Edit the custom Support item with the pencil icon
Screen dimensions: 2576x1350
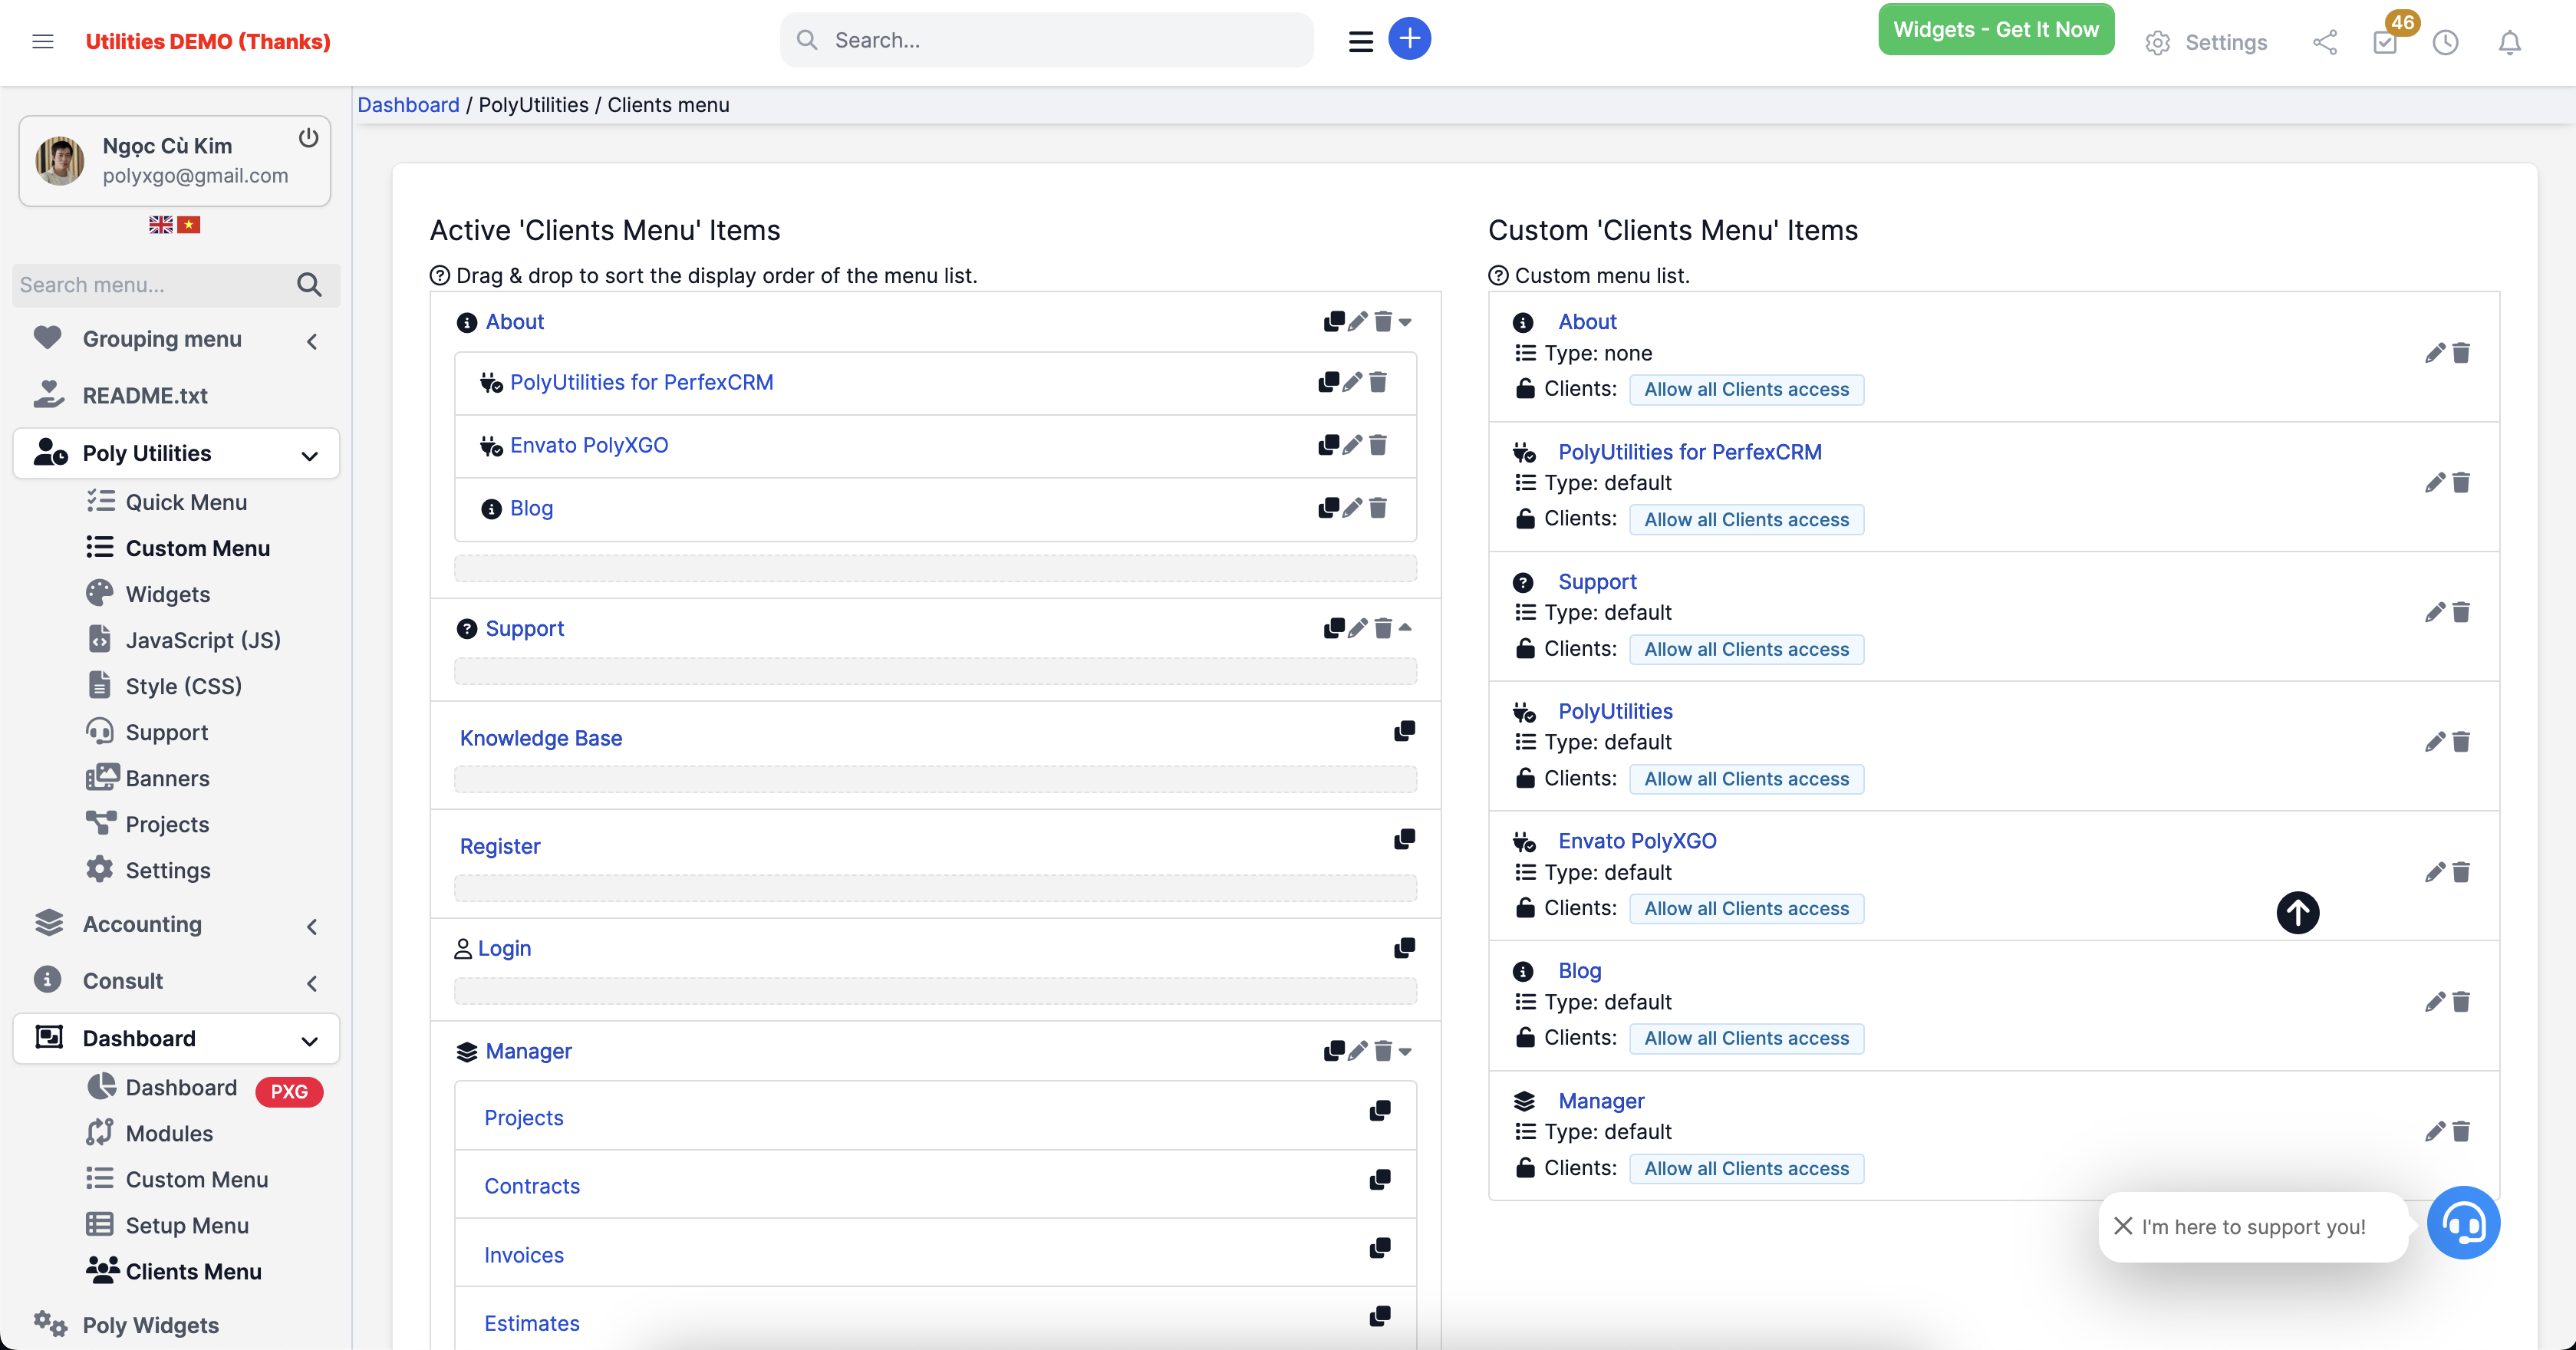2435,612
